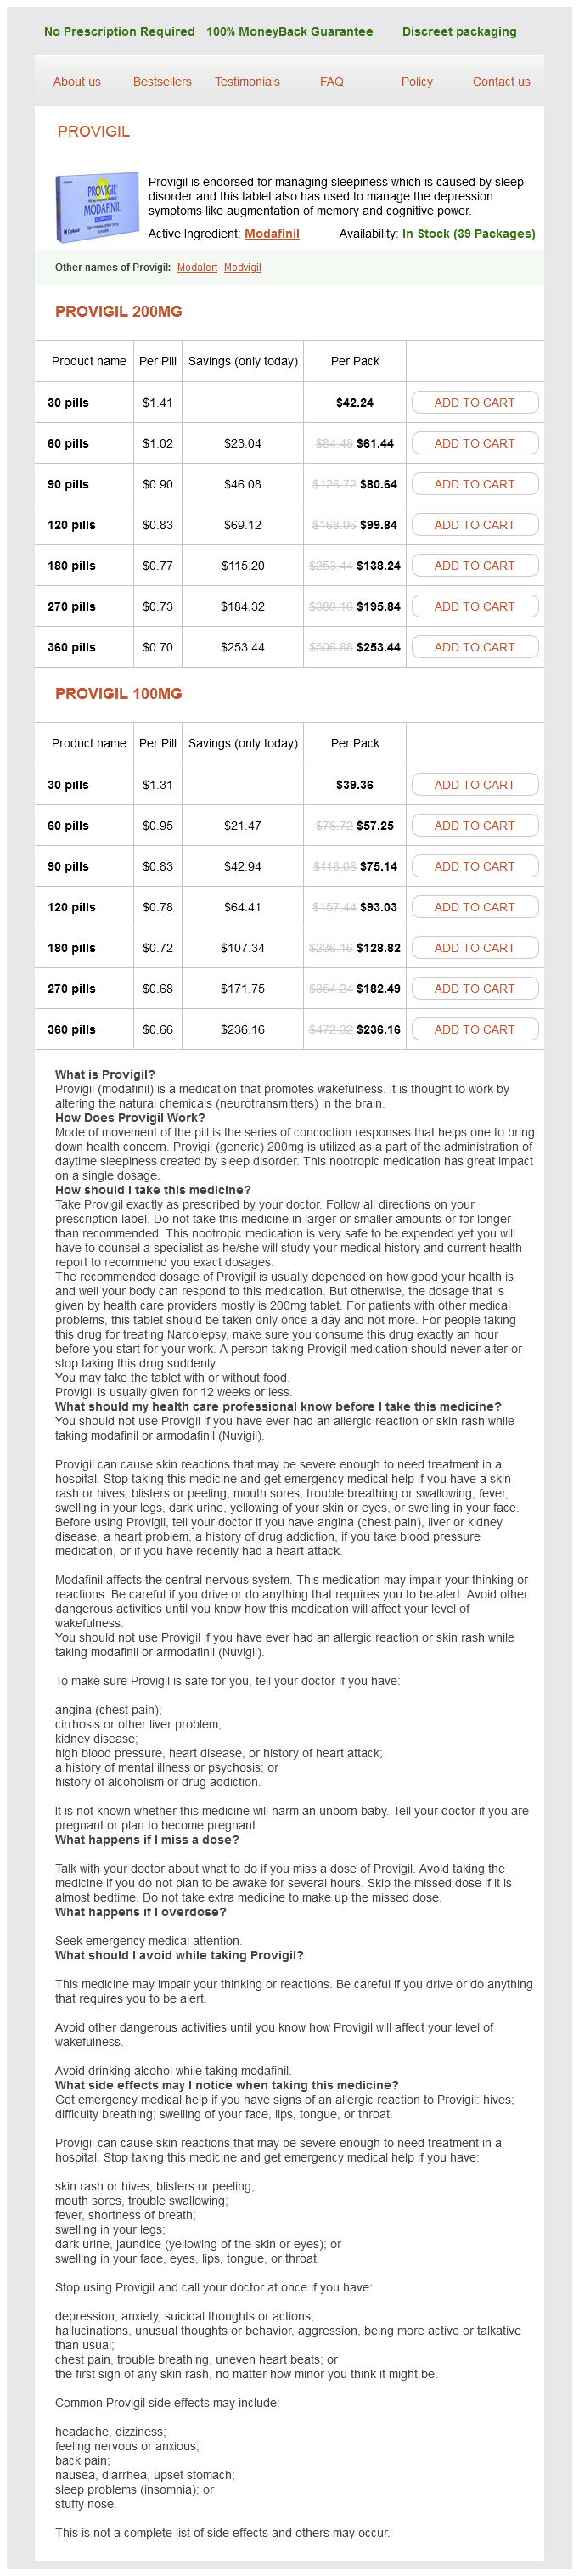Open the Modvigil alternate name link
Image resolution: width=579 pixels, height=2576 pixels.
[x=242, y=268]
